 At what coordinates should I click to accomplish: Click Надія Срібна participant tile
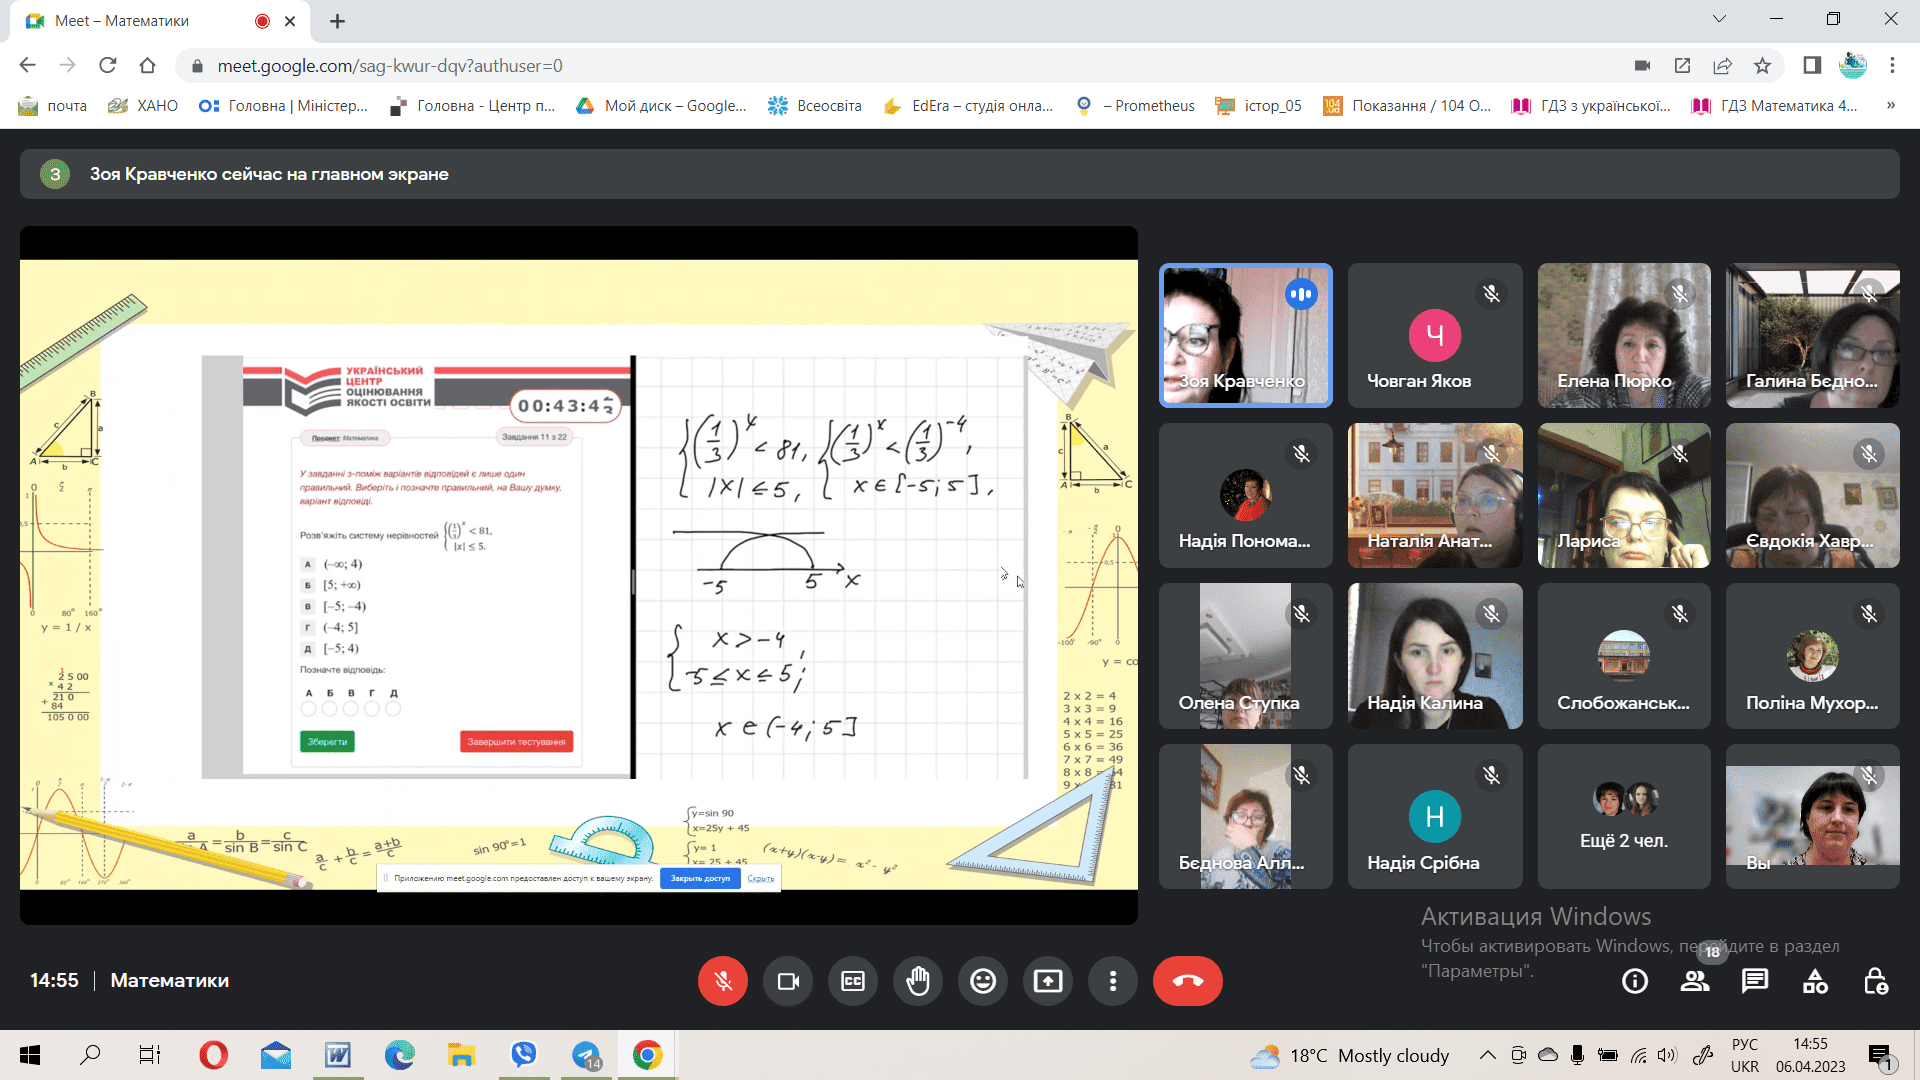click(1435, 815)
